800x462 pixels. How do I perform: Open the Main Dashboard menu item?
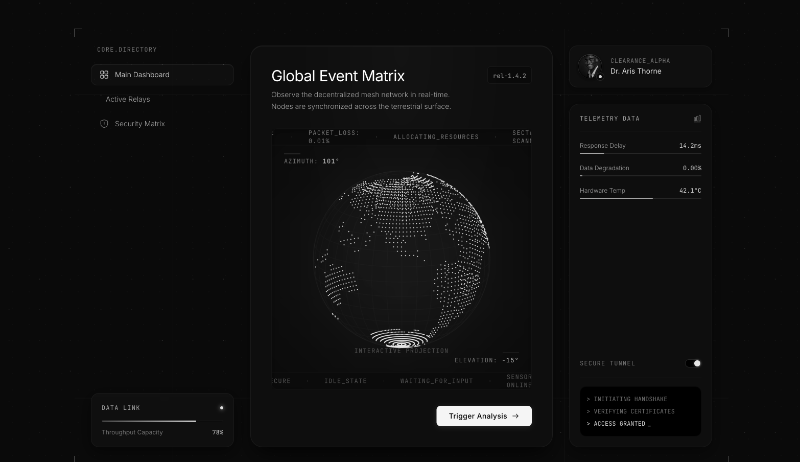(x=162, y=74)
